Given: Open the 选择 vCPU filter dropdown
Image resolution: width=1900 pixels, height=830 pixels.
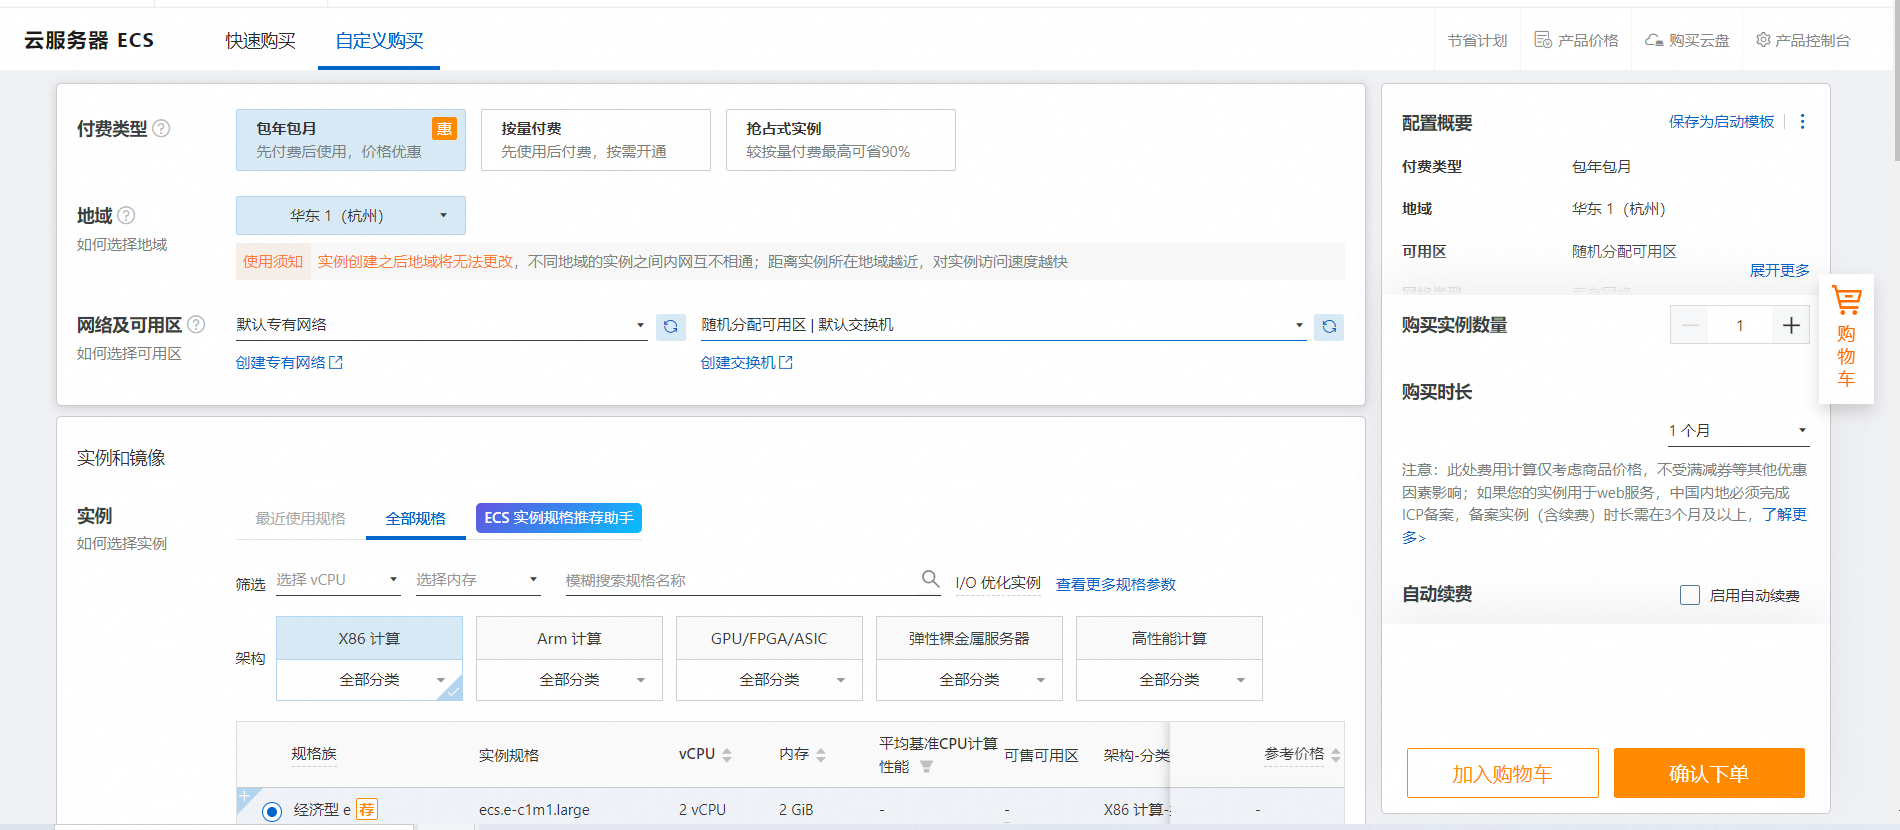Looking at the screenshot, I should tap(338, 580).
